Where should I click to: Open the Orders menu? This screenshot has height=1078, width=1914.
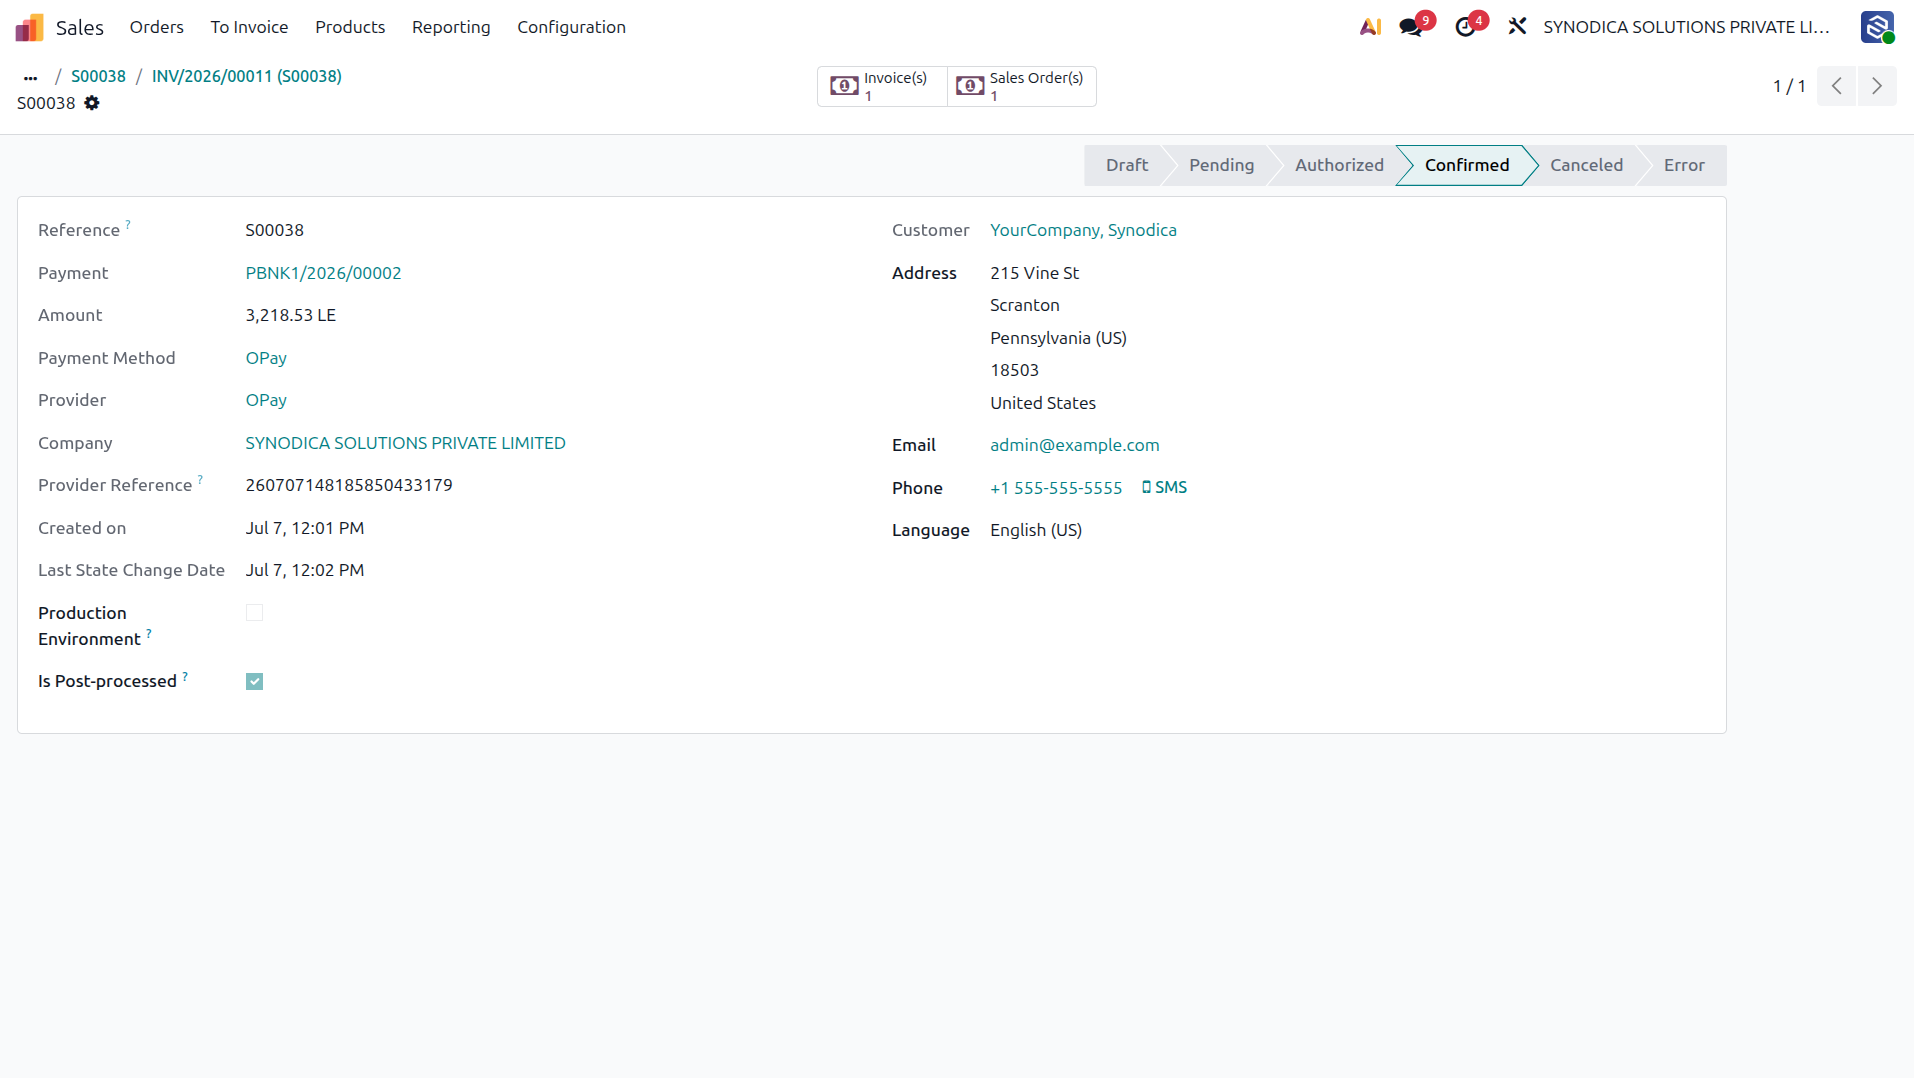(x=157, y=27)
